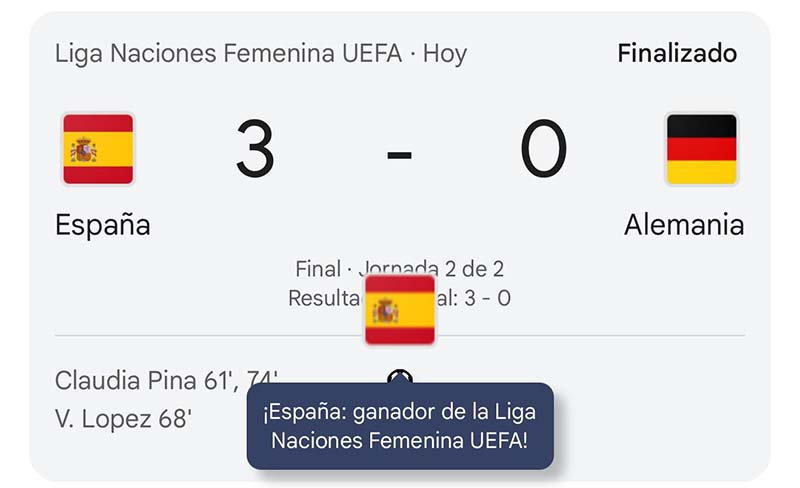The width and height of the screenshot is (800, 488).
Task: Click Spain's score of 3
Action: (255, 150)
